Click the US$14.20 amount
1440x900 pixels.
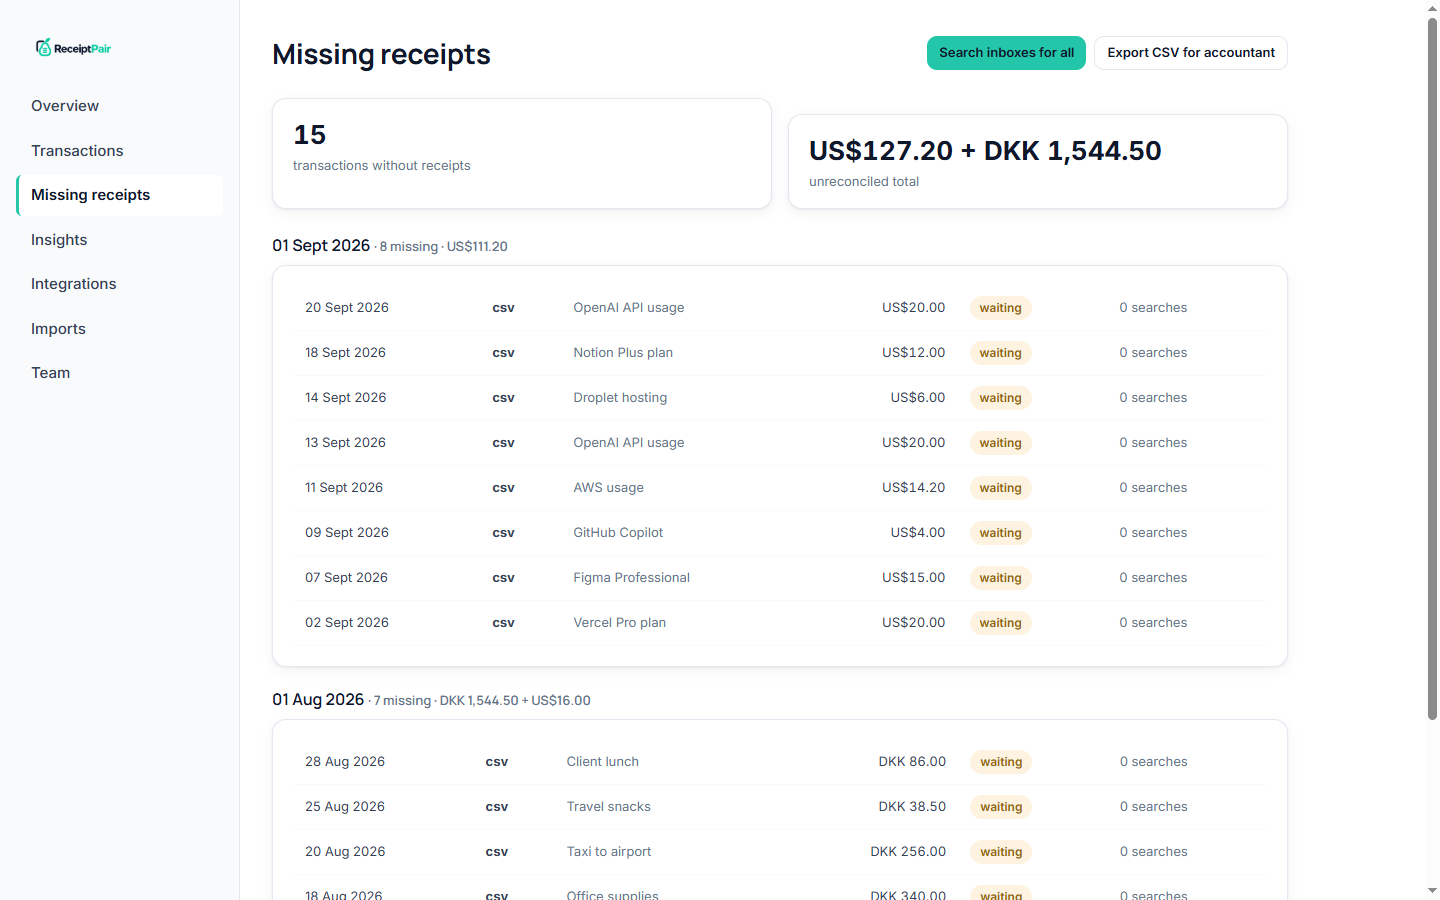(913, 488)
